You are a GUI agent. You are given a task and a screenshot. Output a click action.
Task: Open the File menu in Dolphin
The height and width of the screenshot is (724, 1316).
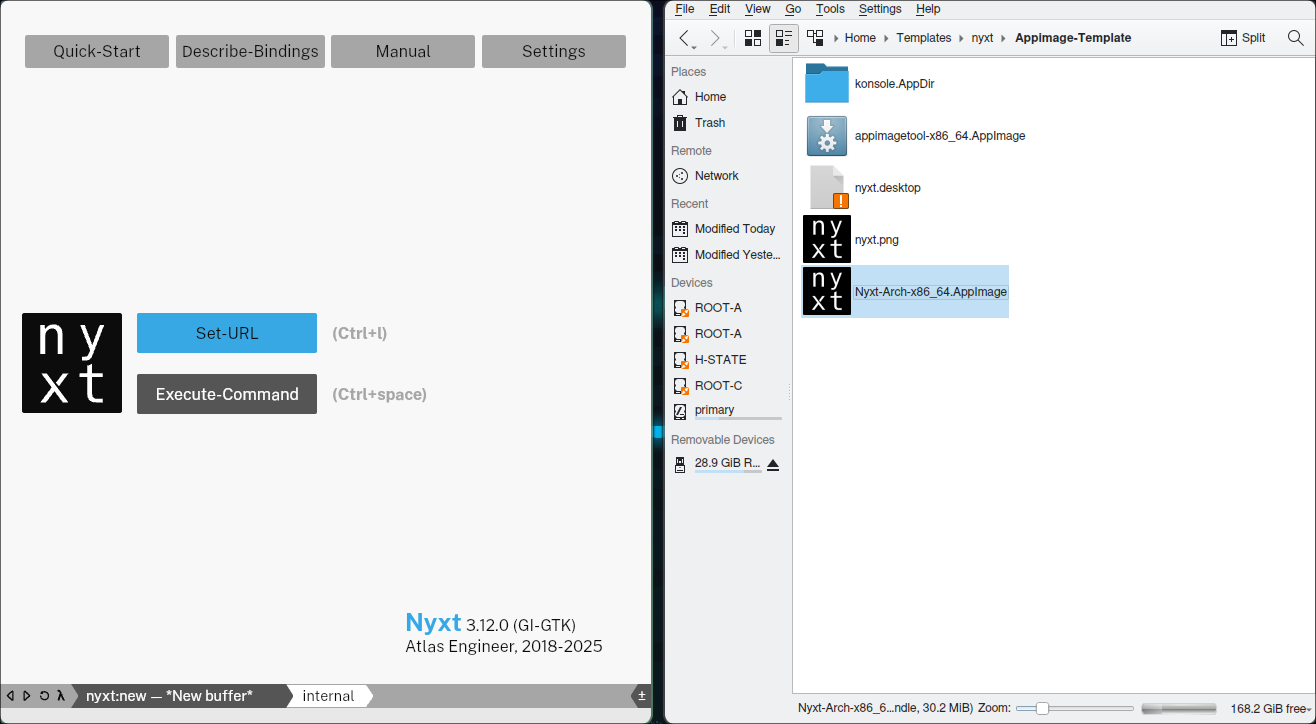click(685, 9)
